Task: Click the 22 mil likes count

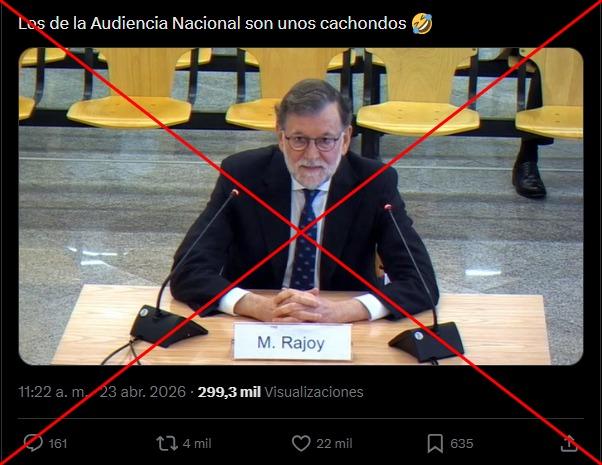Action: tap(334, 443)
